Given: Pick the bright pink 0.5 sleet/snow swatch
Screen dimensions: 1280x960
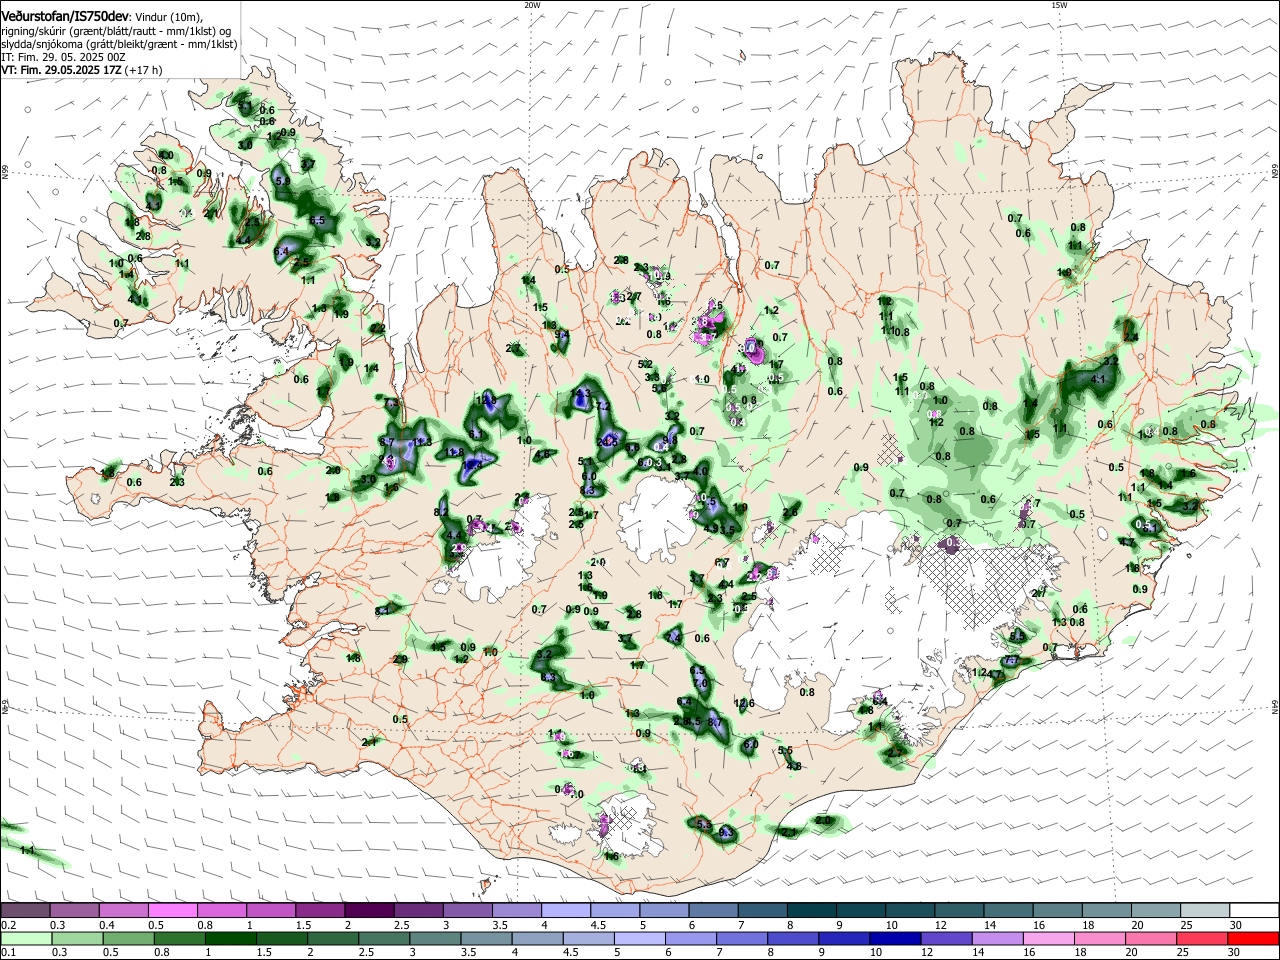Looking at the screenshot, I should (x=173, y=910).
